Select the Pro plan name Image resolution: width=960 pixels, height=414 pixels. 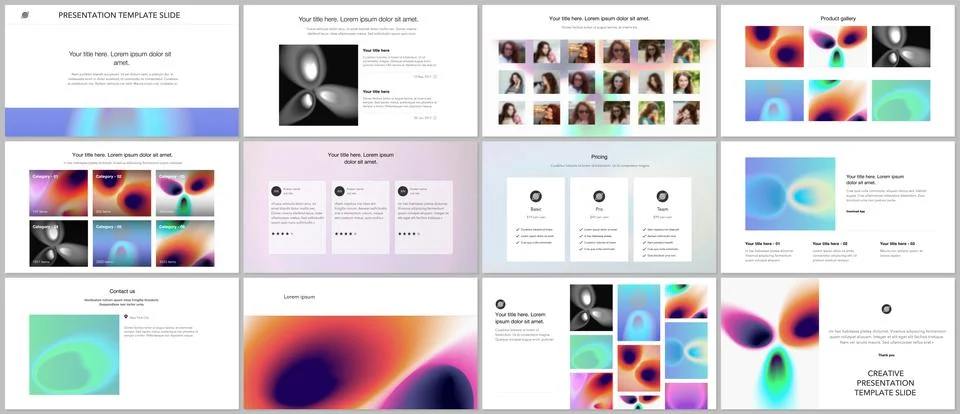click(599, 209)
